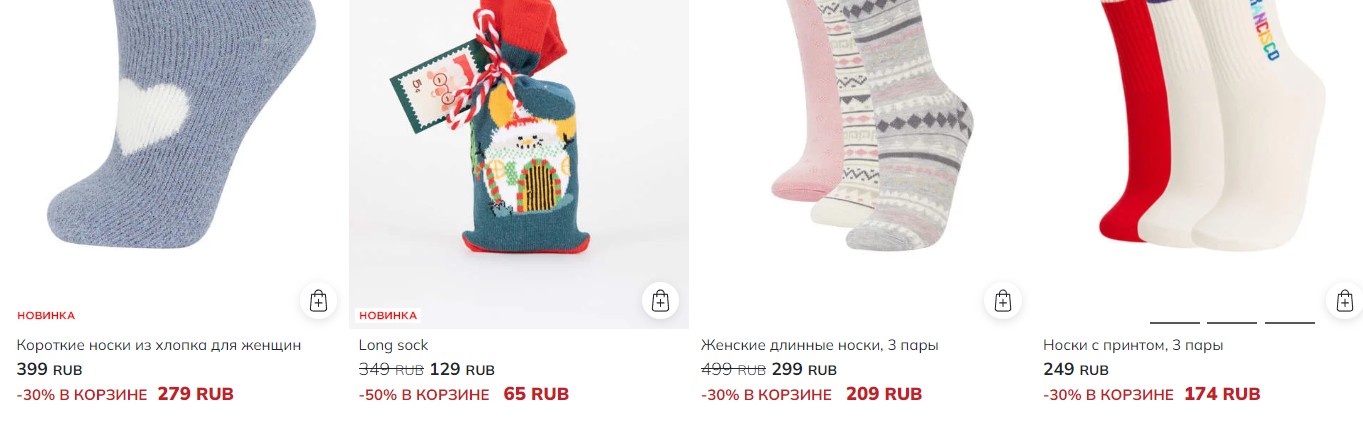1363x423 pixels.
Task: Click the НОВИНКА badge on Long sock
Action: [388, 316]
